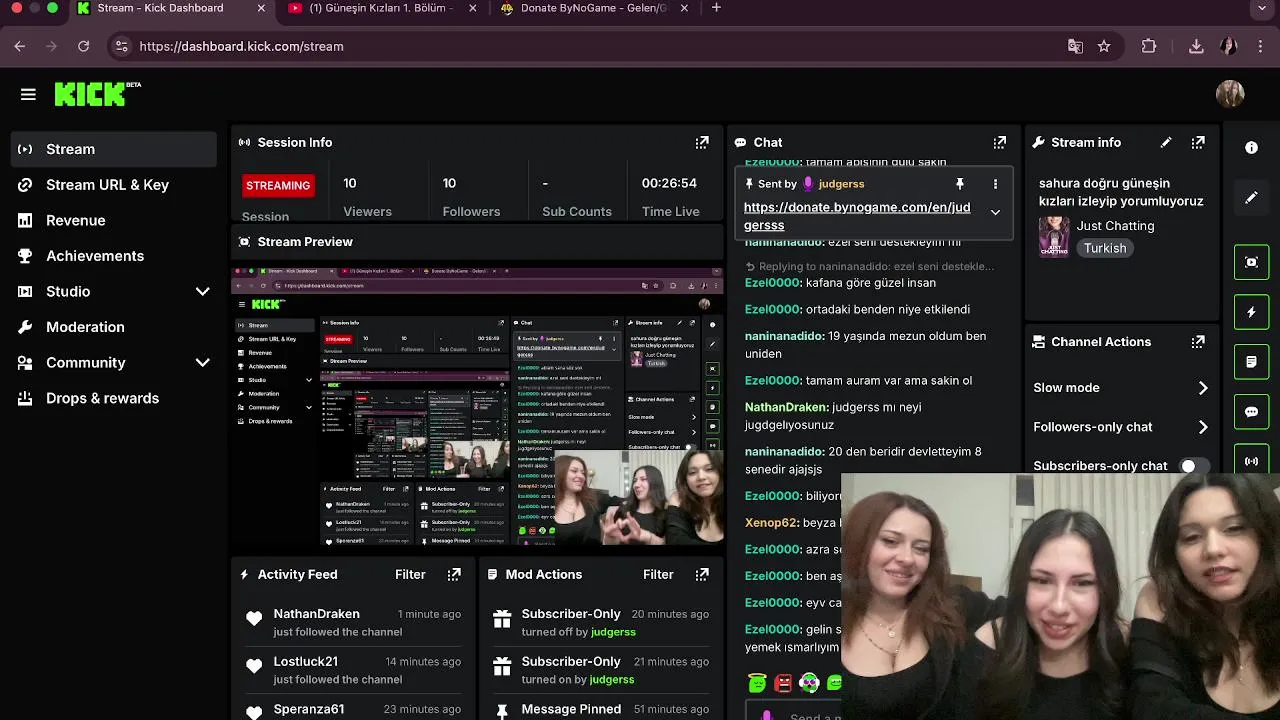
Task: Click the green emote below chat
Action: [757, 683]
